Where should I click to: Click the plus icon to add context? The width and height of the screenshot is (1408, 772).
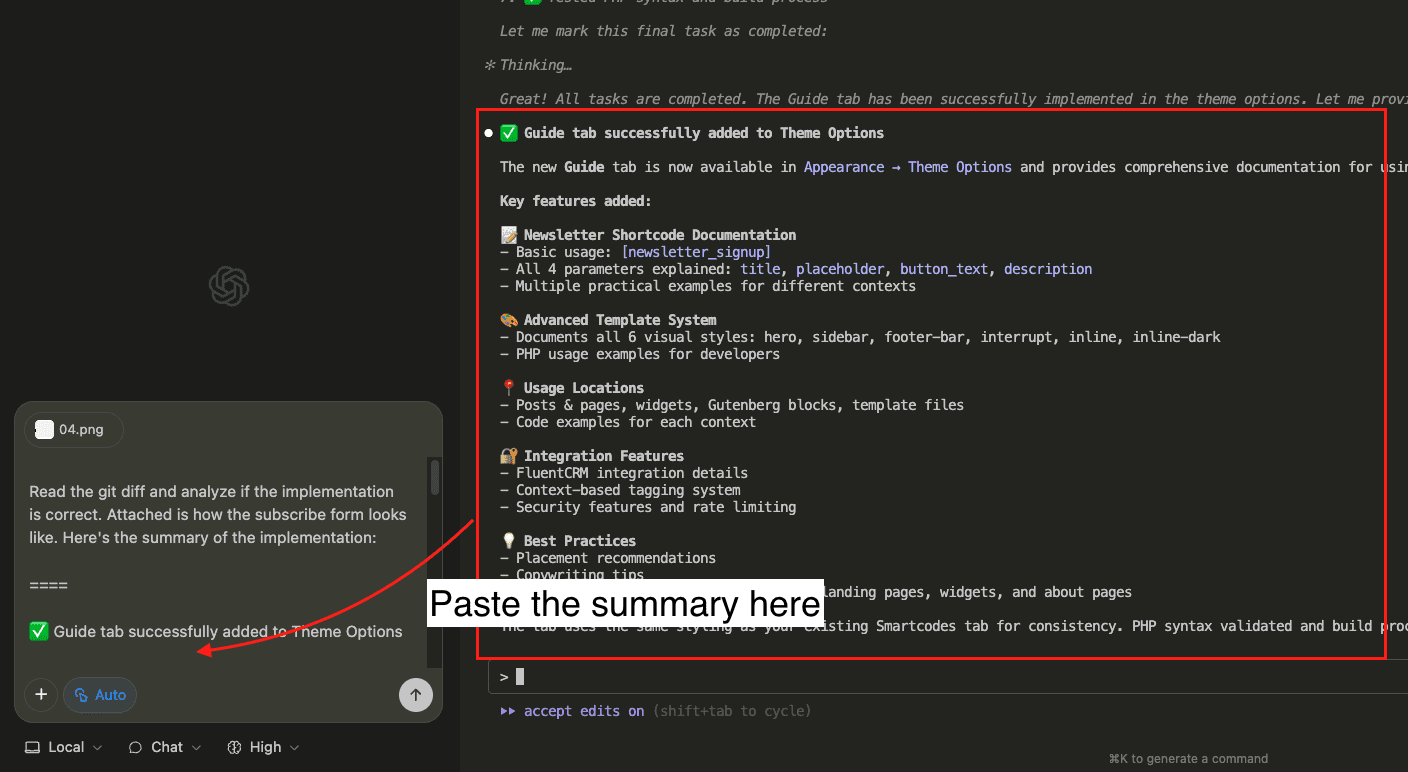pos(41,695)
